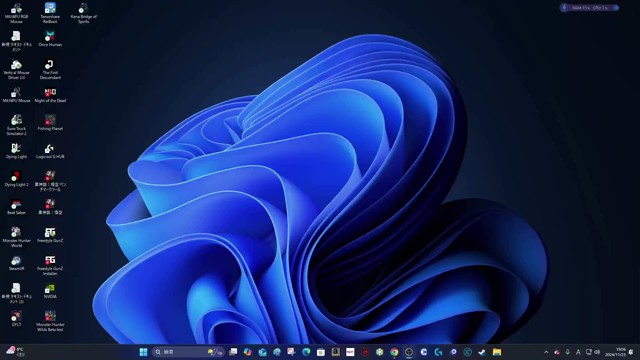
Task: Open Copilot from the taskbar
Action: (x=248, y=352)
